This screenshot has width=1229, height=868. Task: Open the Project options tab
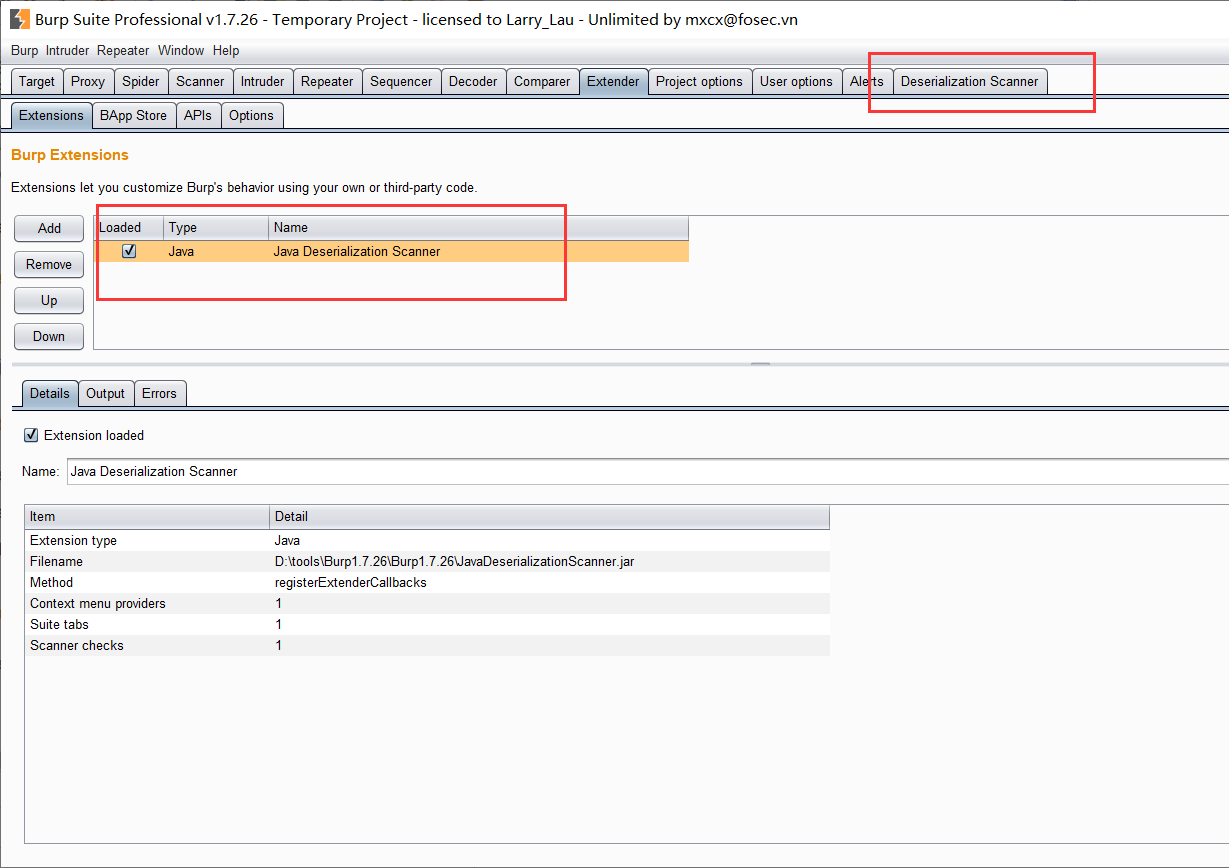(x=699, y=81)
